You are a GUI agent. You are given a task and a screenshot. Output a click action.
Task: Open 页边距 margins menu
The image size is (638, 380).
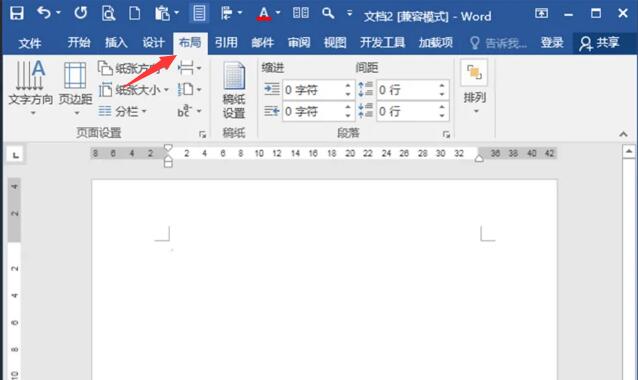[76, 88]
